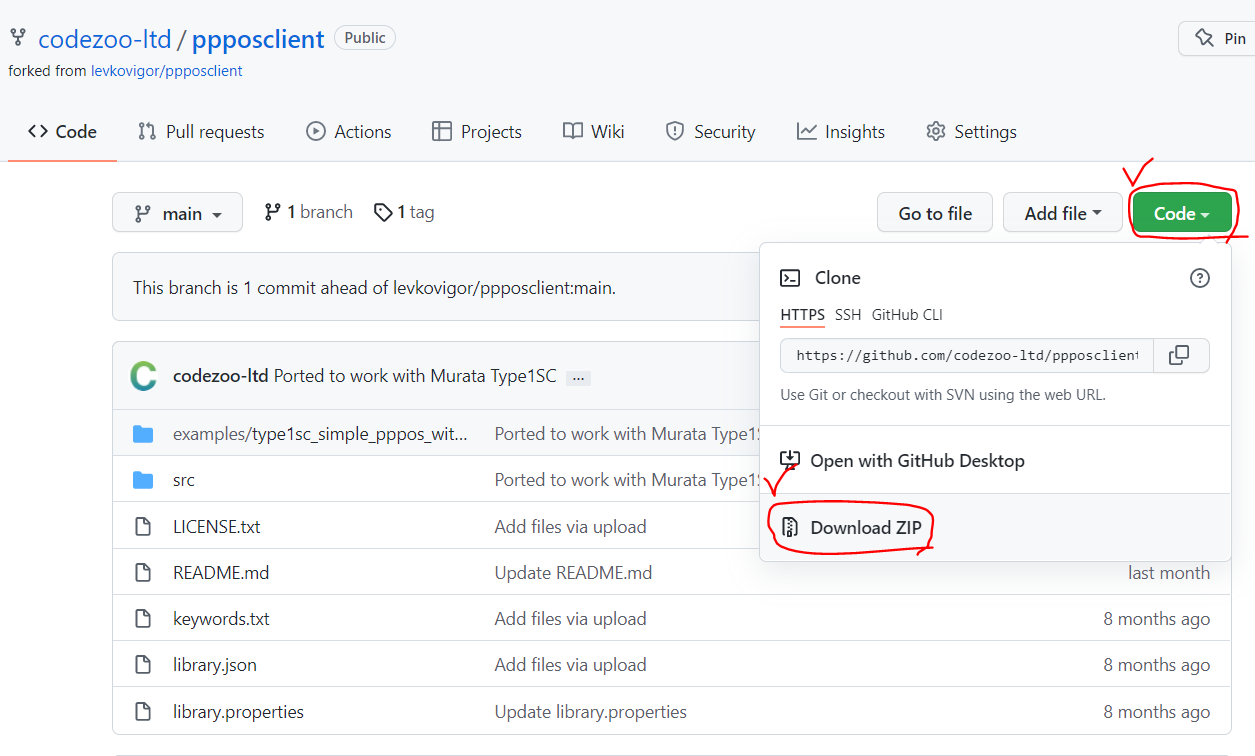This screenshot has height=756, width=1255.
Task: Open the Projects tab
Action: pyautogui.click(x=477, y=132)
